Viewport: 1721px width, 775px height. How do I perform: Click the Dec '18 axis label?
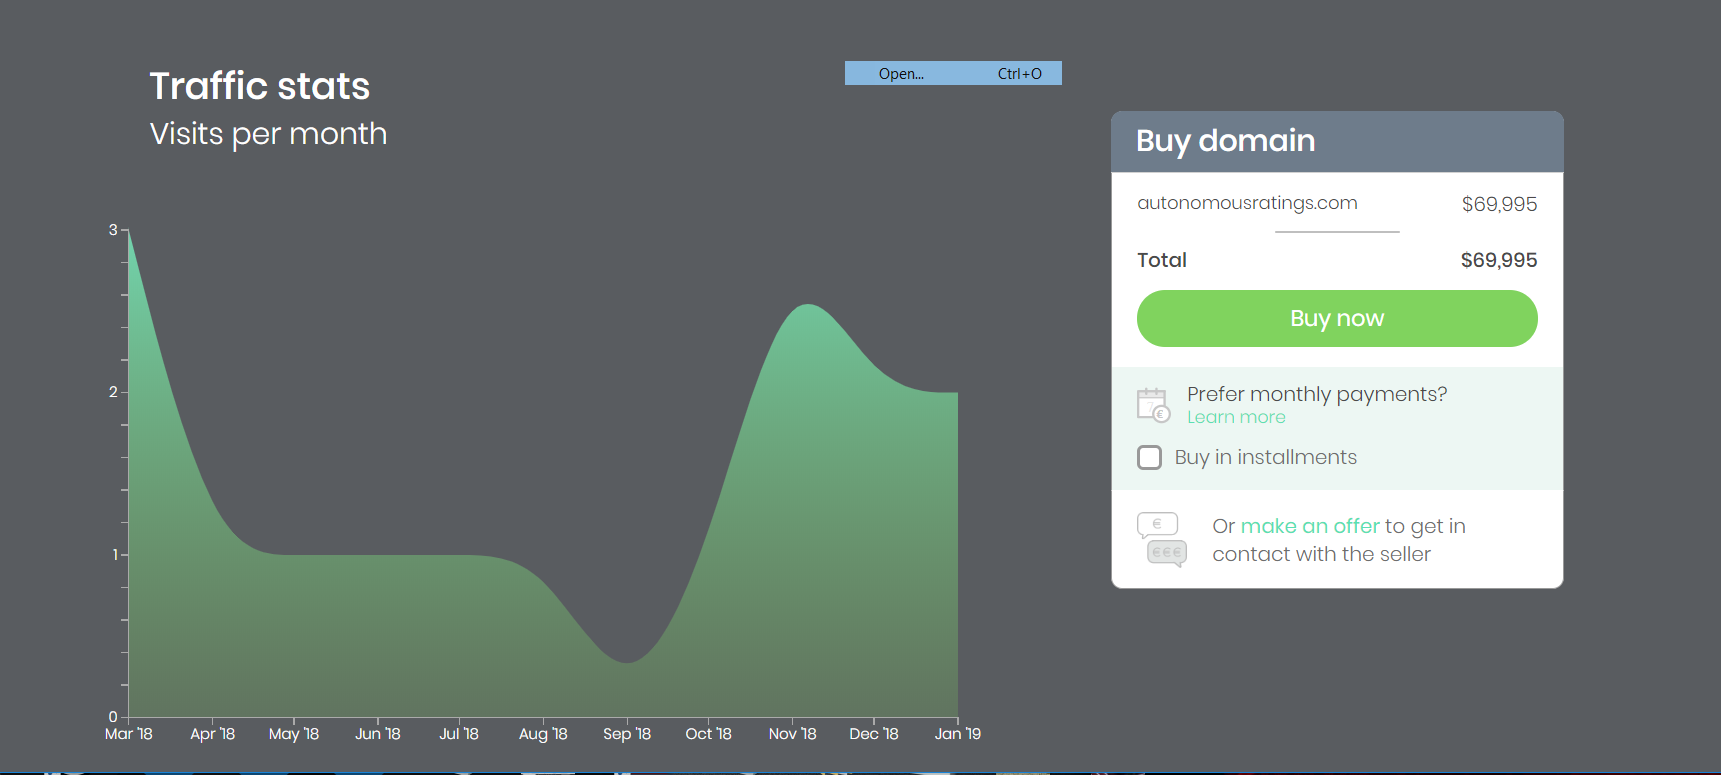pyautogui.click(x=874, y=734)
